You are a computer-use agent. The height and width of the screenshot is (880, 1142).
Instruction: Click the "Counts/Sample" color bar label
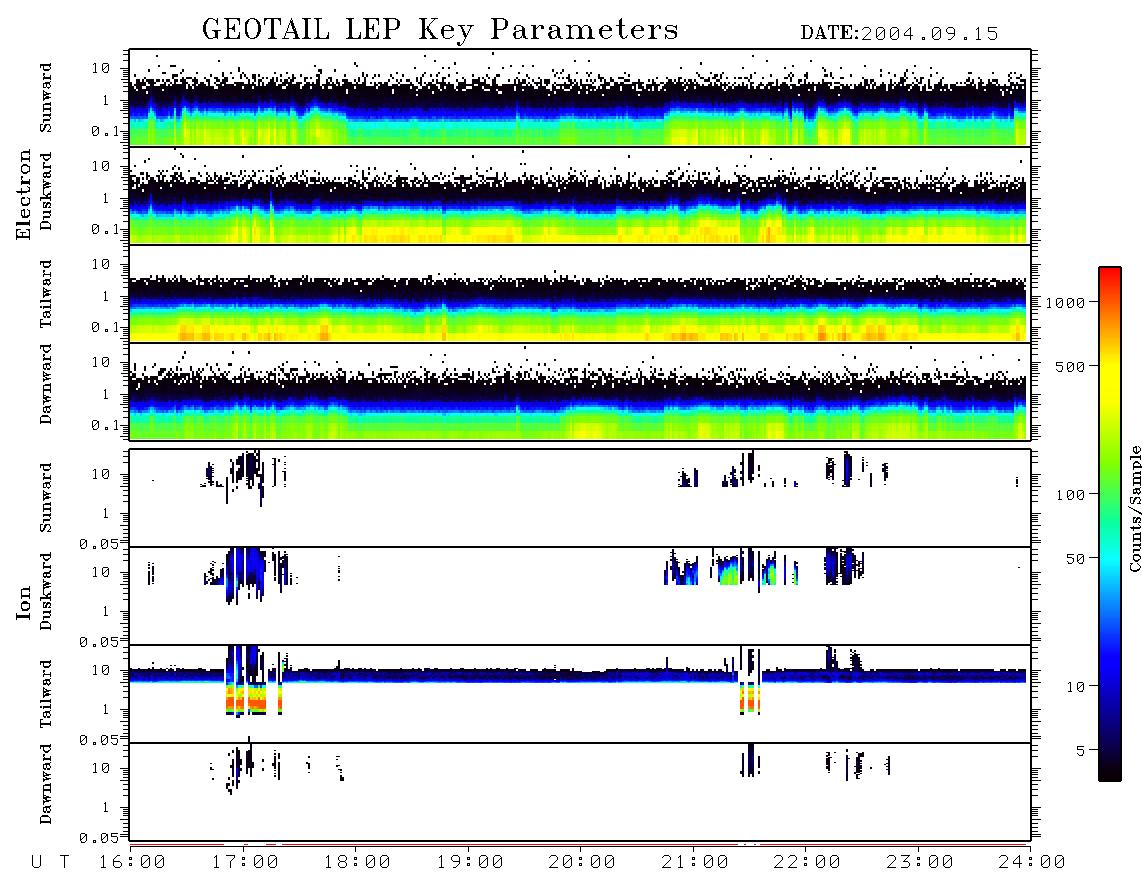tap(1134, 508)
